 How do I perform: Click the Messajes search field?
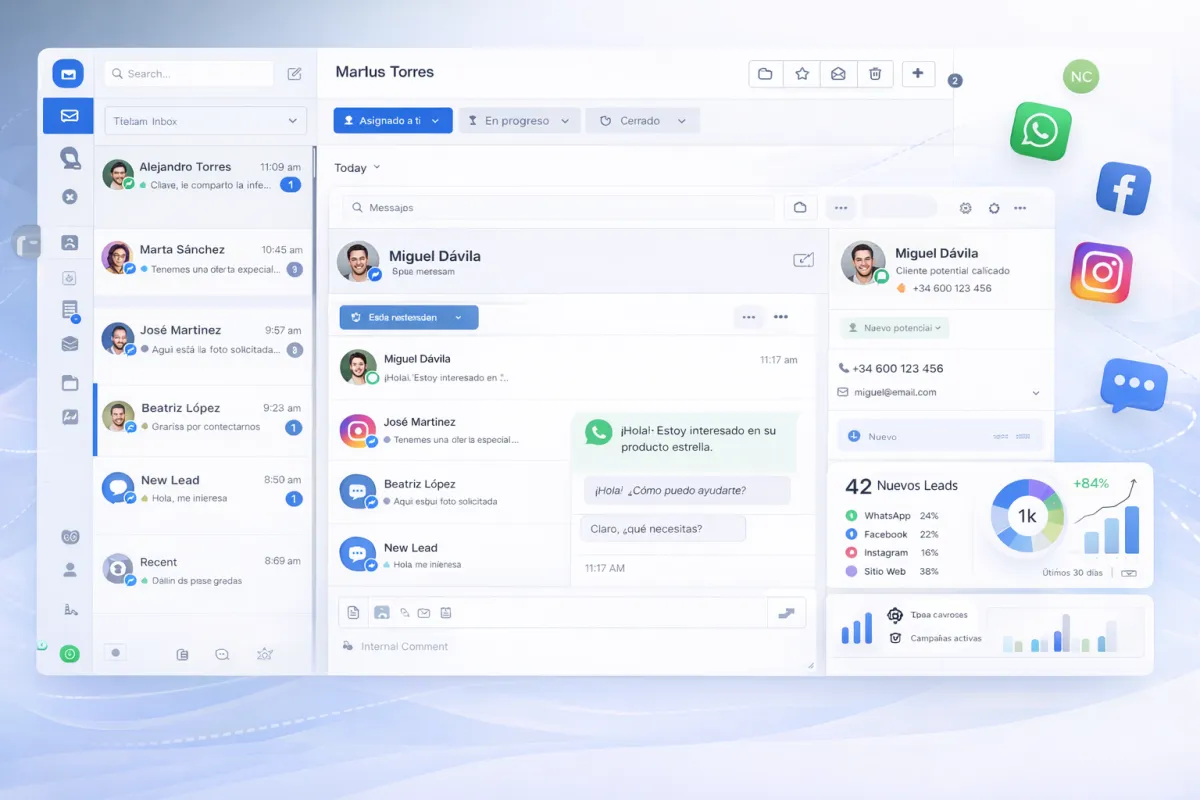[x=560, y=208]
